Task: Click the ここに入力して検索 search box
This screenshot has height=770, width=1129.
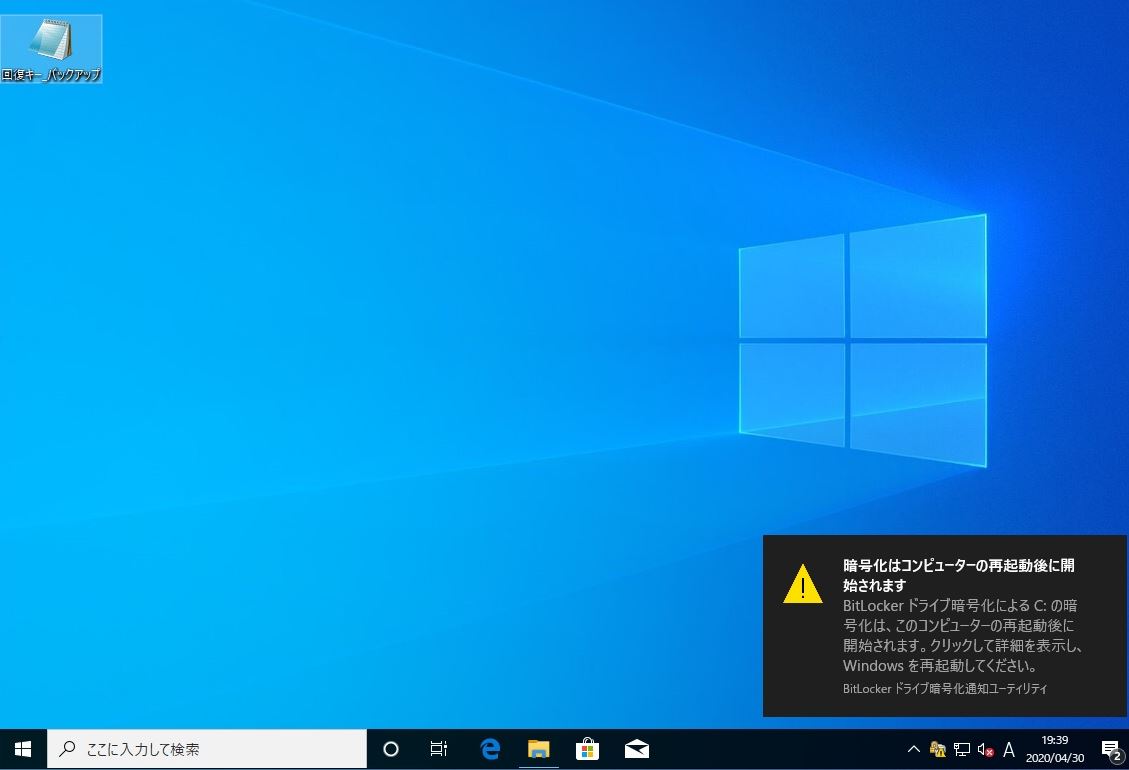Action: [x=207, y=749]
